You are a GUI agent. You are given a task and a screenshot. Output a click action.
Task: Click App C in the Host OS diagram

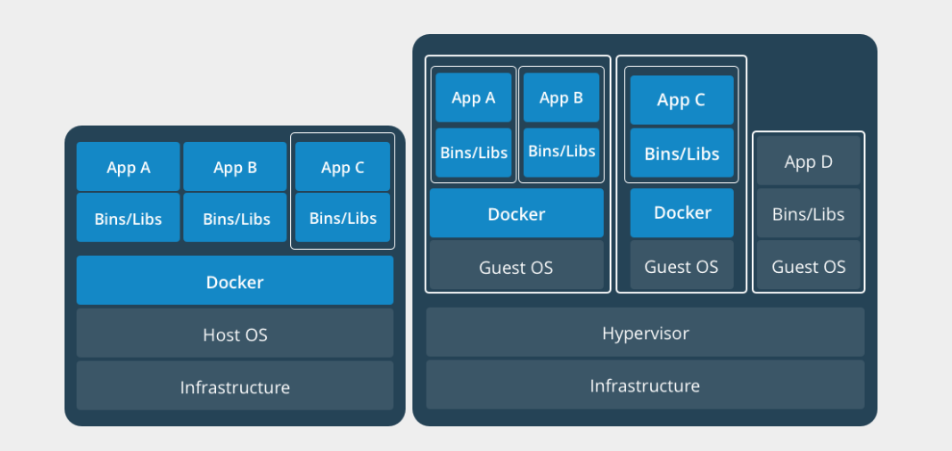pos(342,166)
